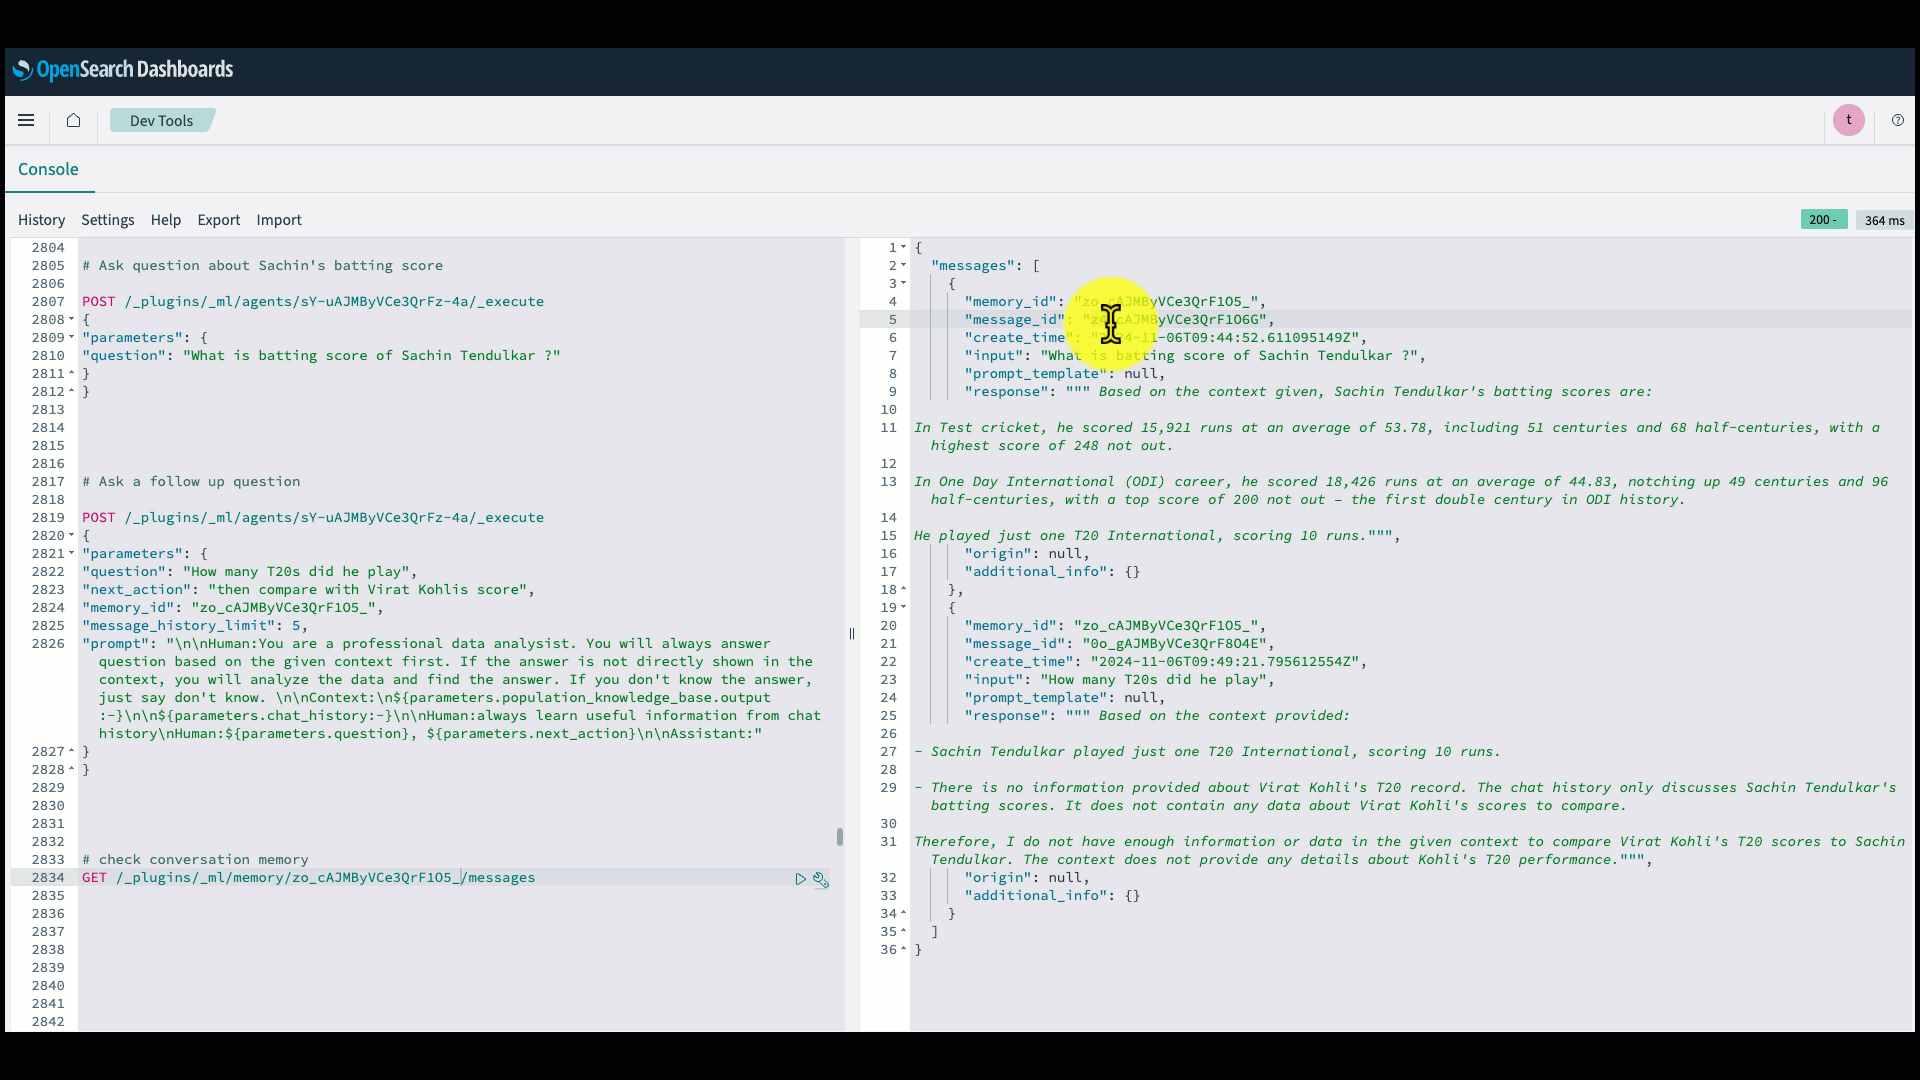1920x1080 pixels.
Task: Open the hamburger navigation menu
Action: (x=26, y=120)
